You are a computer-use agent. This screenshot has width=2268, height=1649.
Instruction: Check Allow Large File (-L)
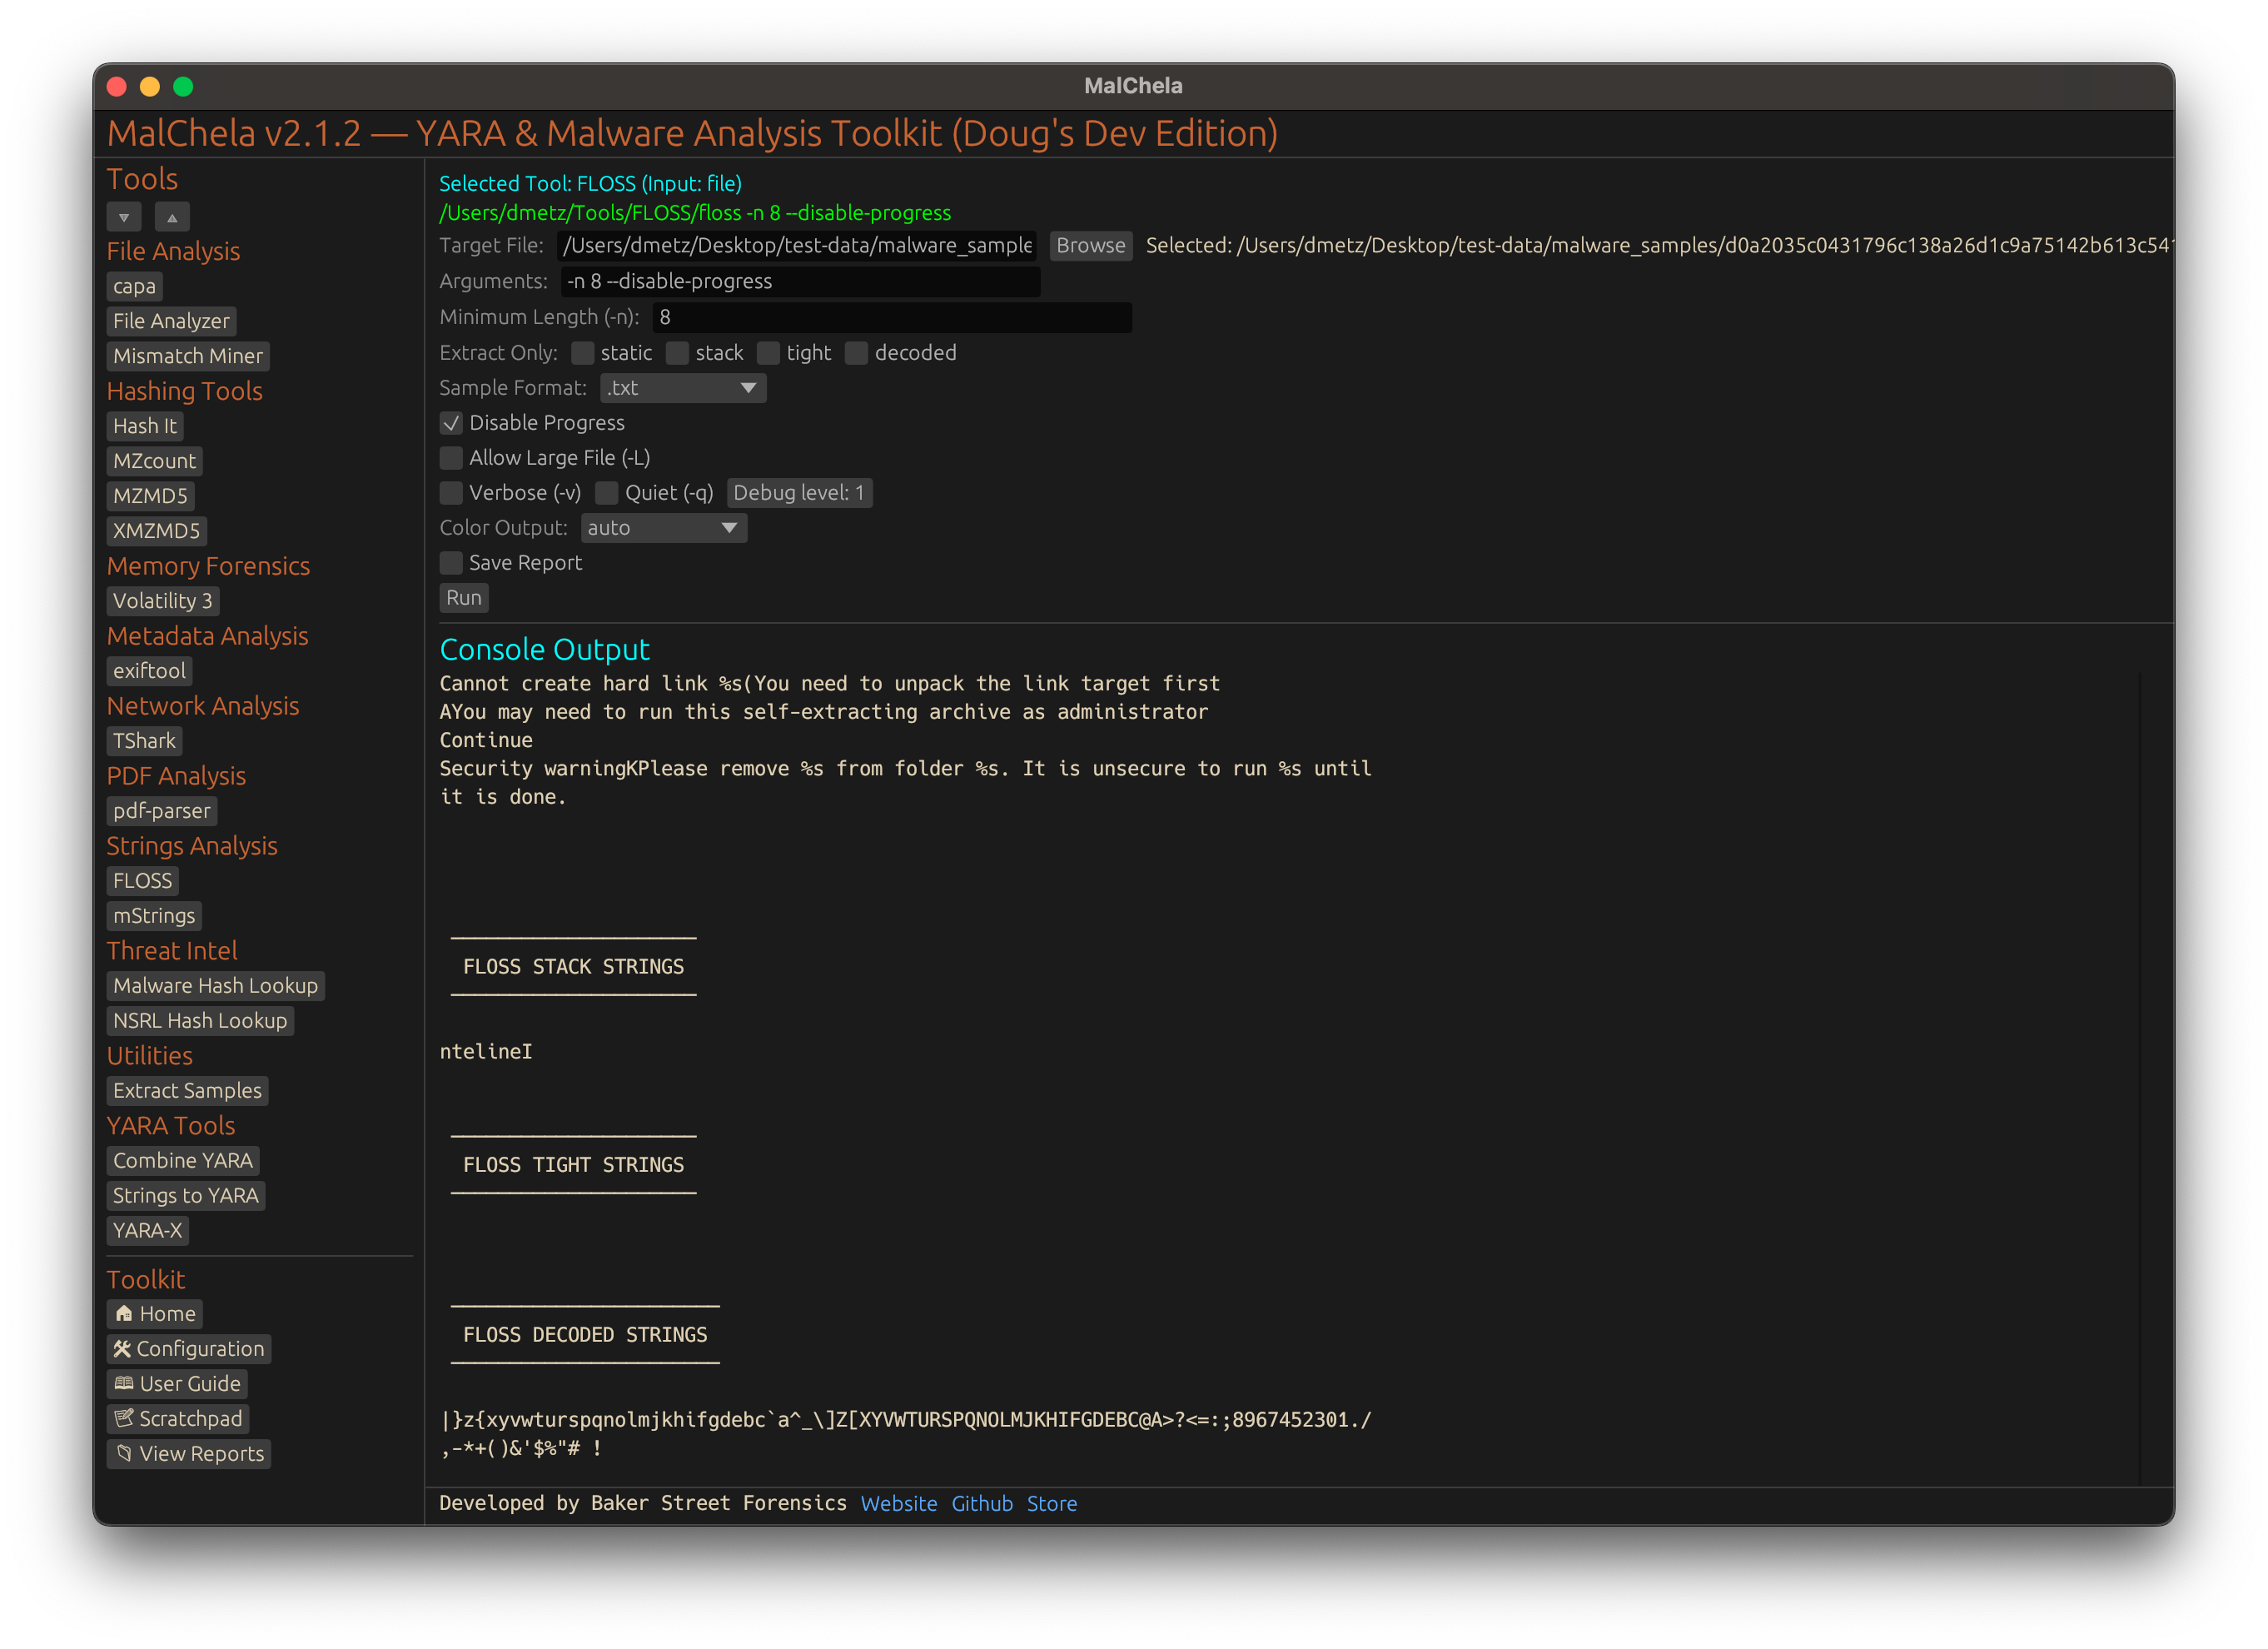(x=452, y=458)
